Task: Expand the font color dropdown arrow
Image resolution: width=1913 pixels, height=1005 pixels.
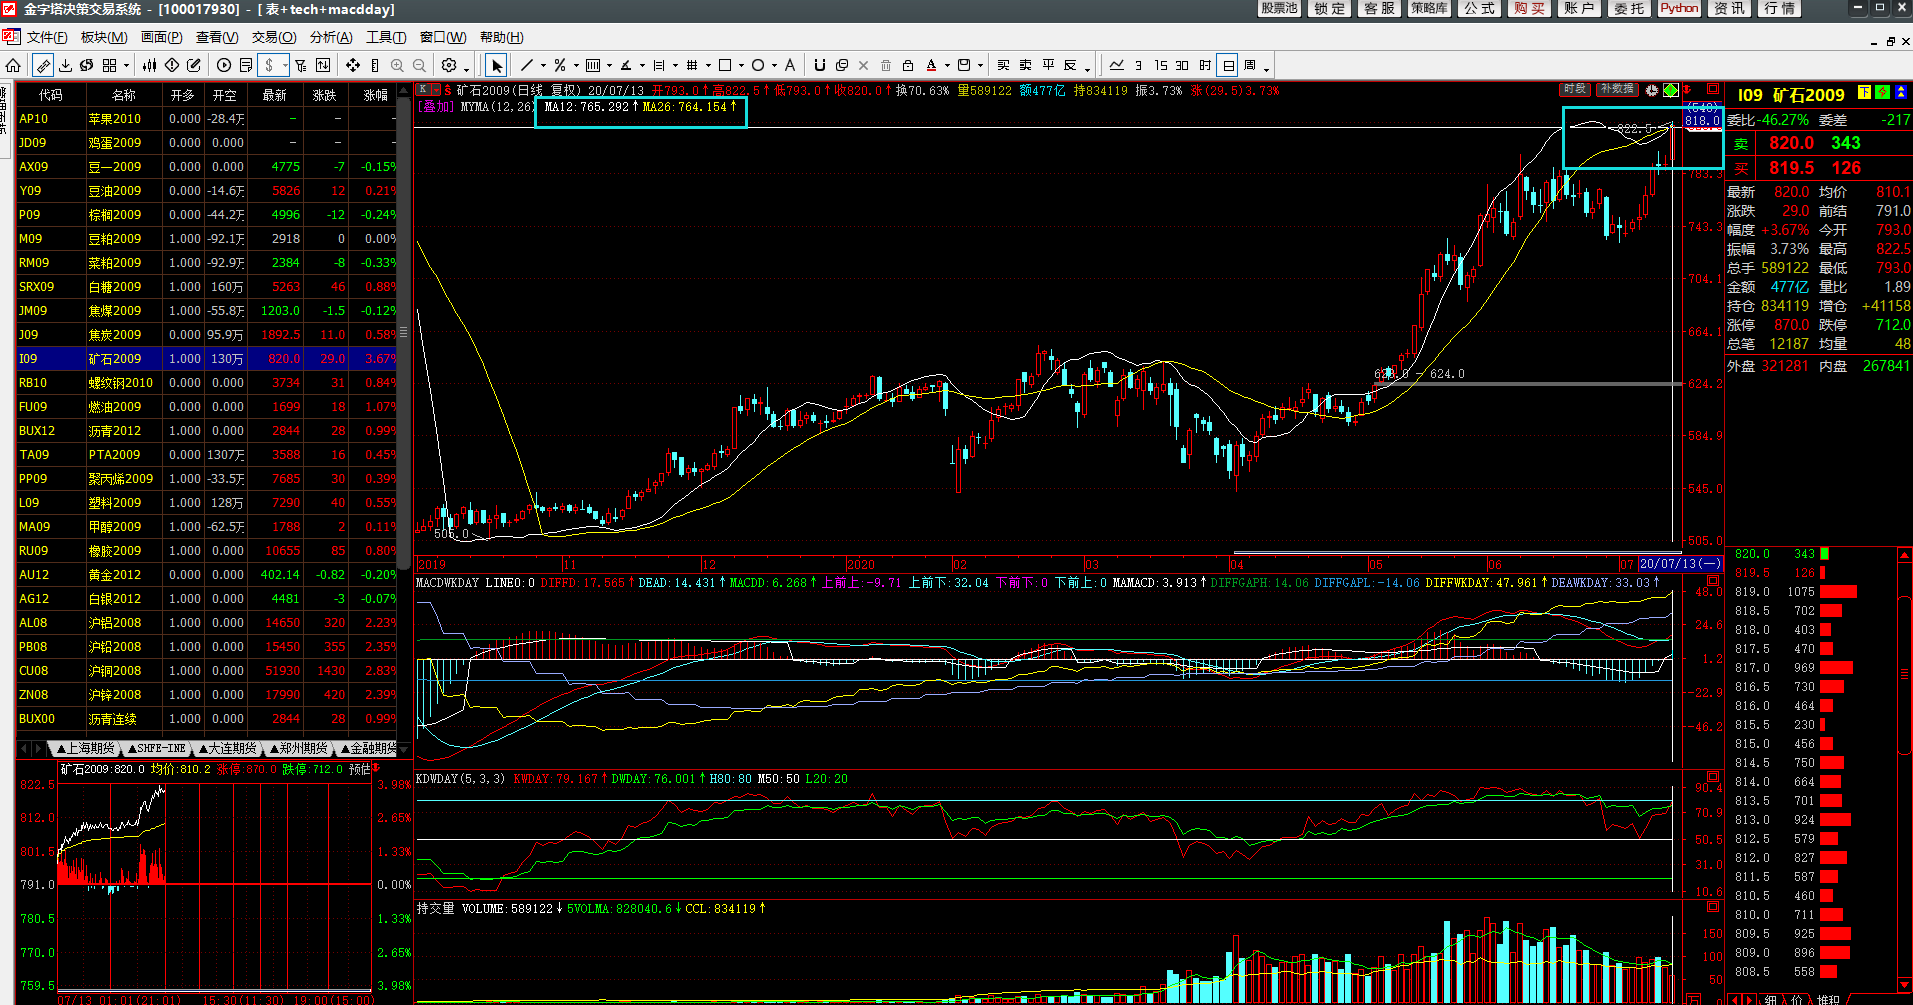Action: [947, 66]
